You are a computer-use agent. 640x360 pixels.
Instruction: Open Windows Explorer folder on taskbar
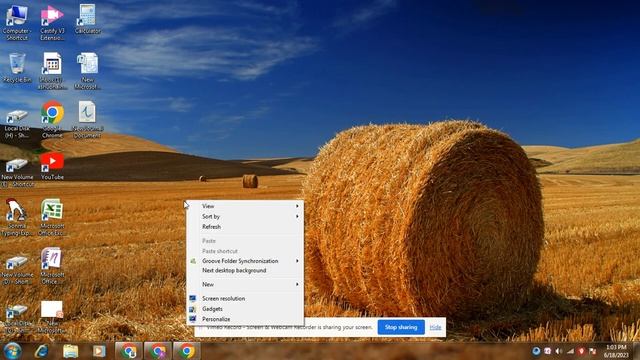coord(70,351)
